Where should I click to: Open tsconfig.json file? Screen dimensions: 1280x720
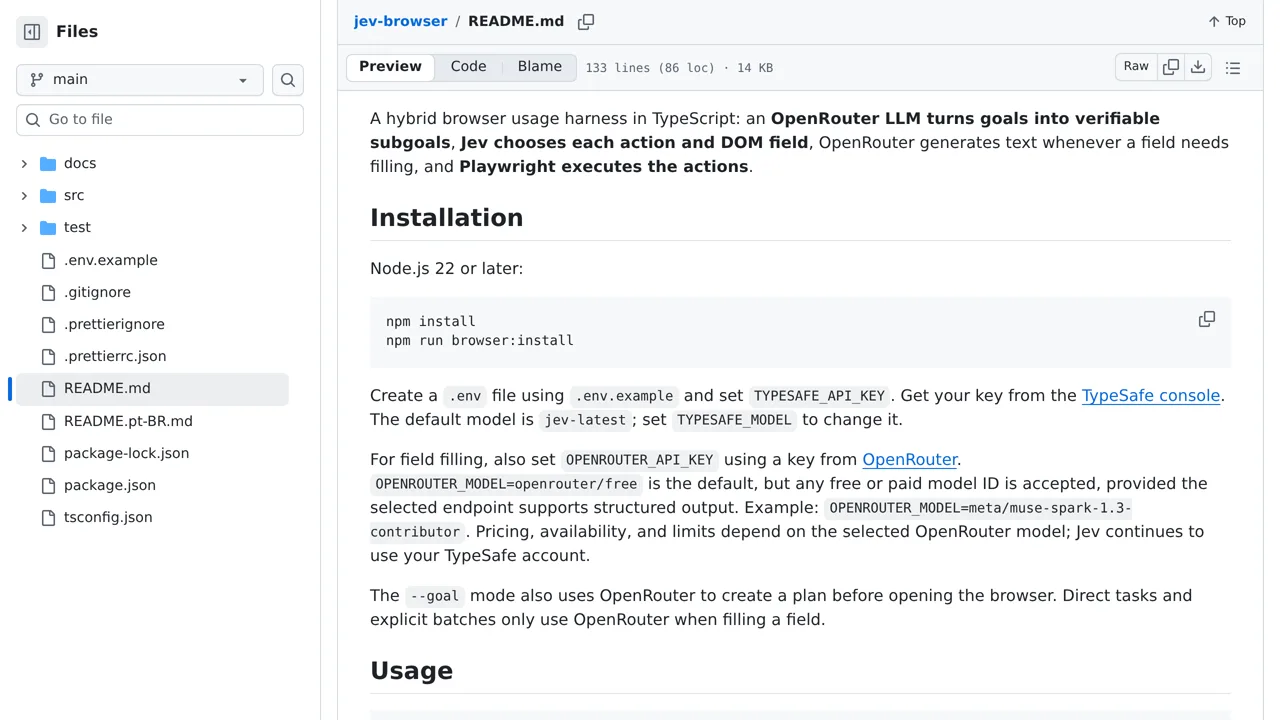coord(108,517)
